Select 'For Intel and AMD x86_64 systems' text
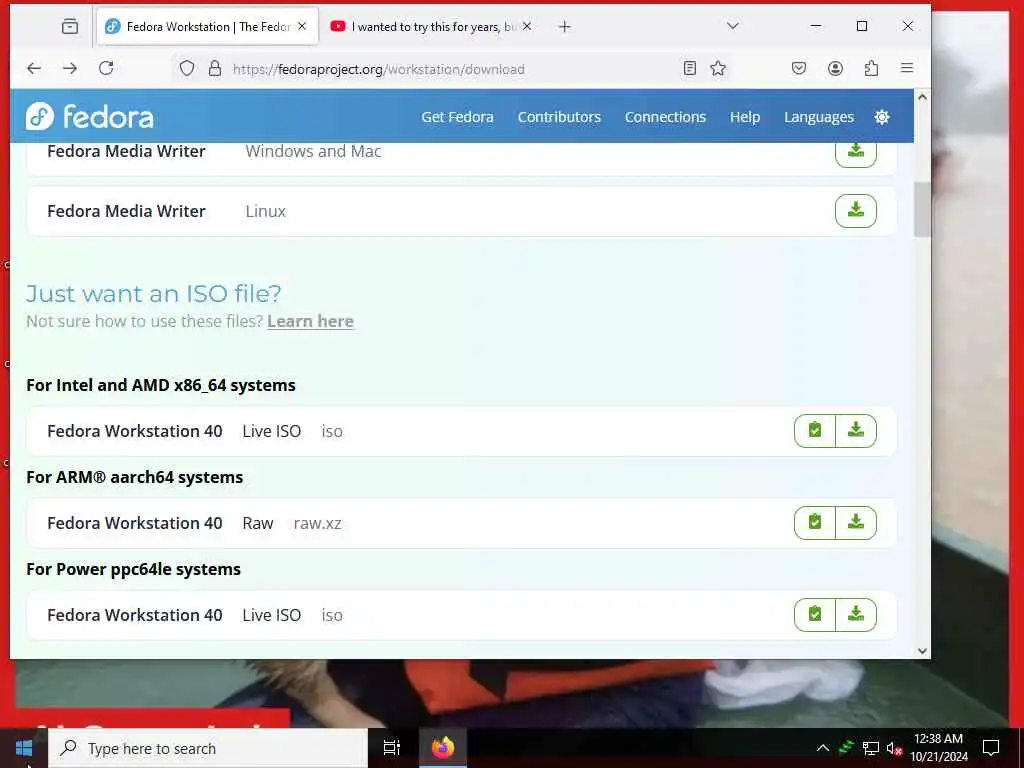 (x=161, y=385)
